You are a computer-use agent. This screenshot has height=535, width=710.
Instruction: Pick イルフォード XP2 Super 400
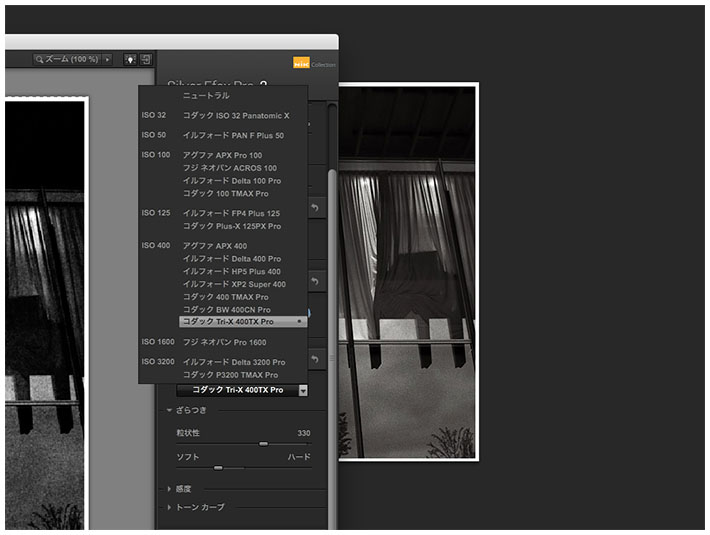click(x=234, y=284)
